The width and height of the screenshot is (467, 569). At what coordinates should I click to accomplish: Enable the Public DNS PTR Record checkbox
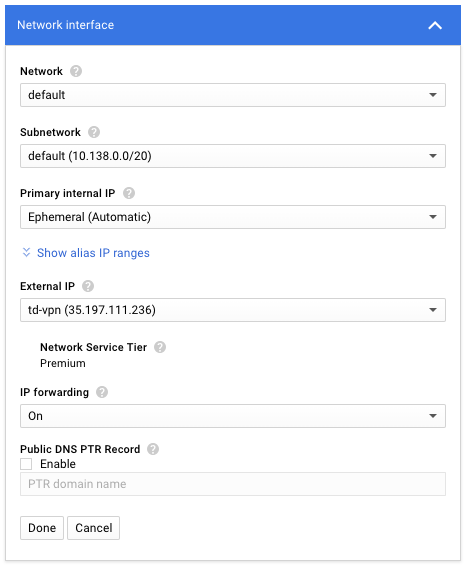[26, 464]
